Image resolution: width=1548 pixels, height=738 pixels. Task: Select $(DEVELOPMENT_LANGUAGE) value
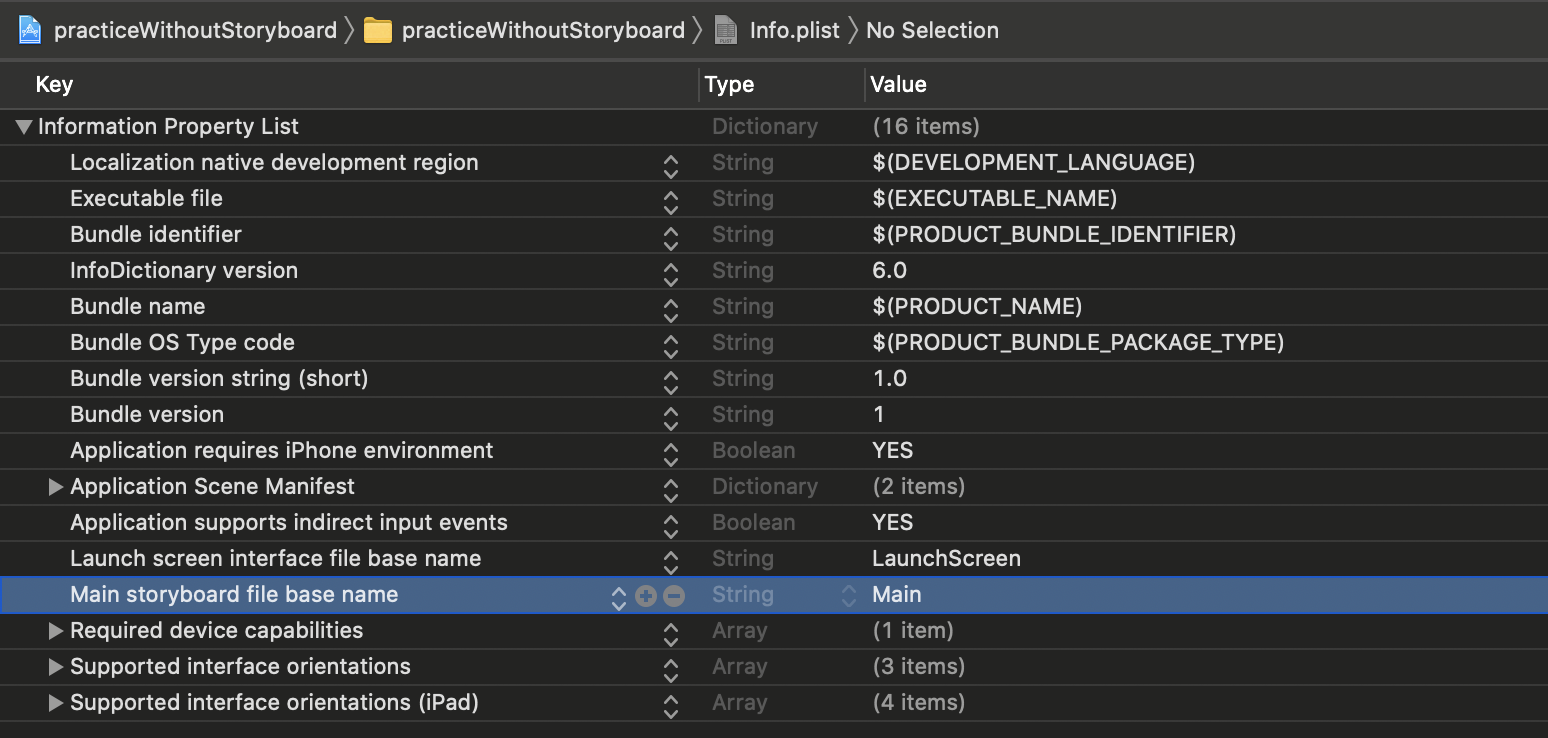[1034, 163]
